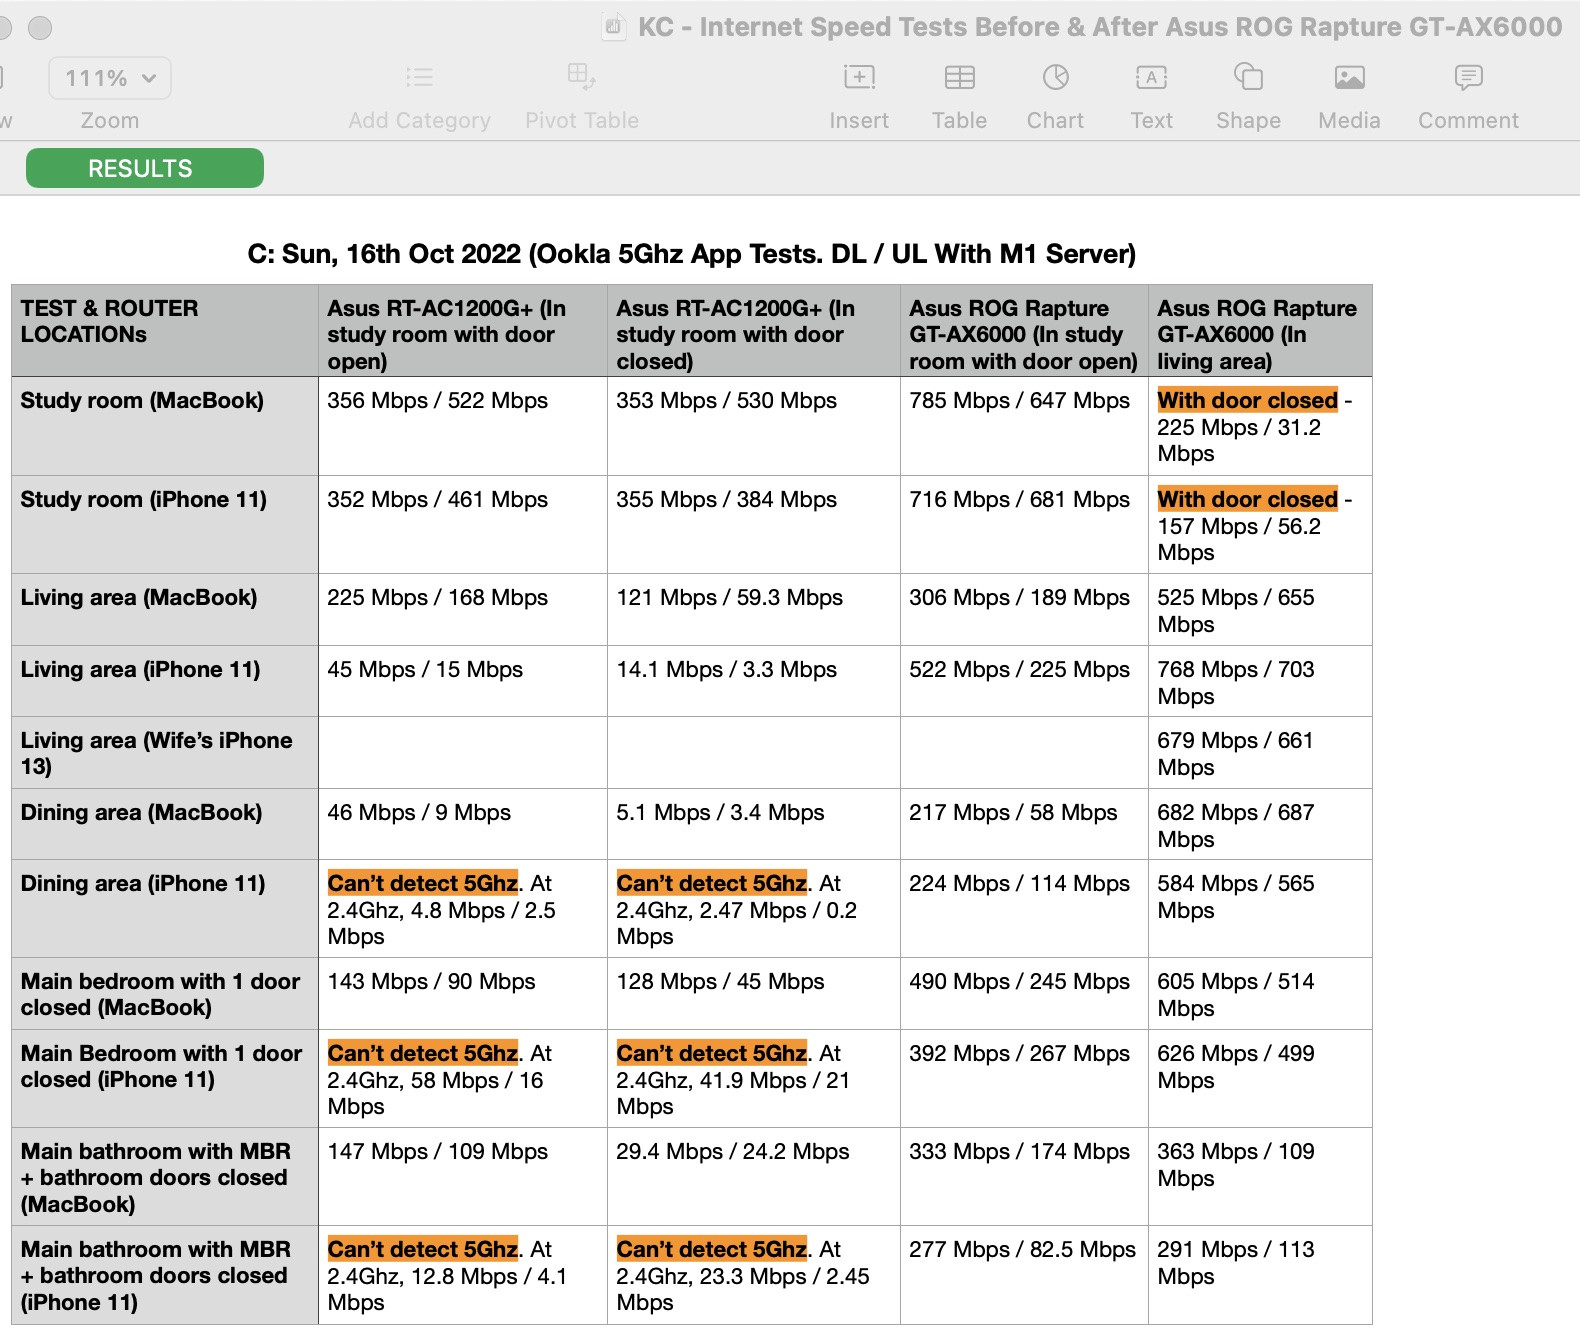
Task: Select cell '121 Mbps / 59.3 Mbps'
Action: [x=754, y=610]
